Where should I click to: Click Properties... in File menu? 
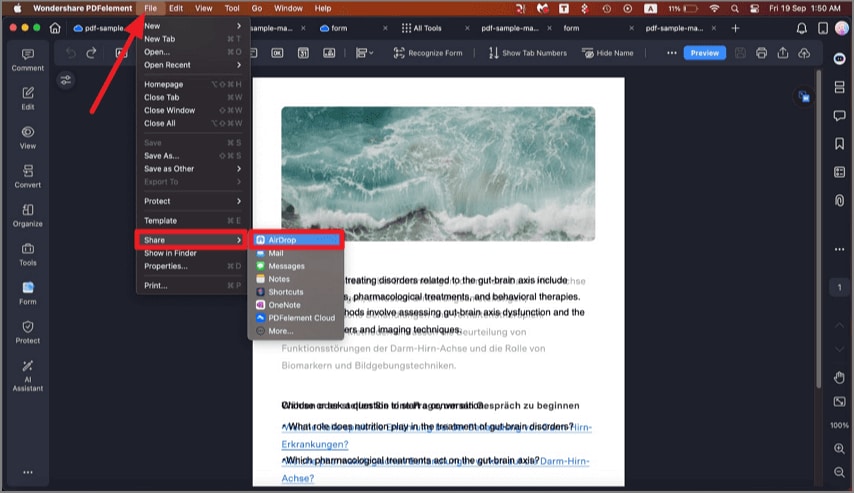tap(192, 266)
